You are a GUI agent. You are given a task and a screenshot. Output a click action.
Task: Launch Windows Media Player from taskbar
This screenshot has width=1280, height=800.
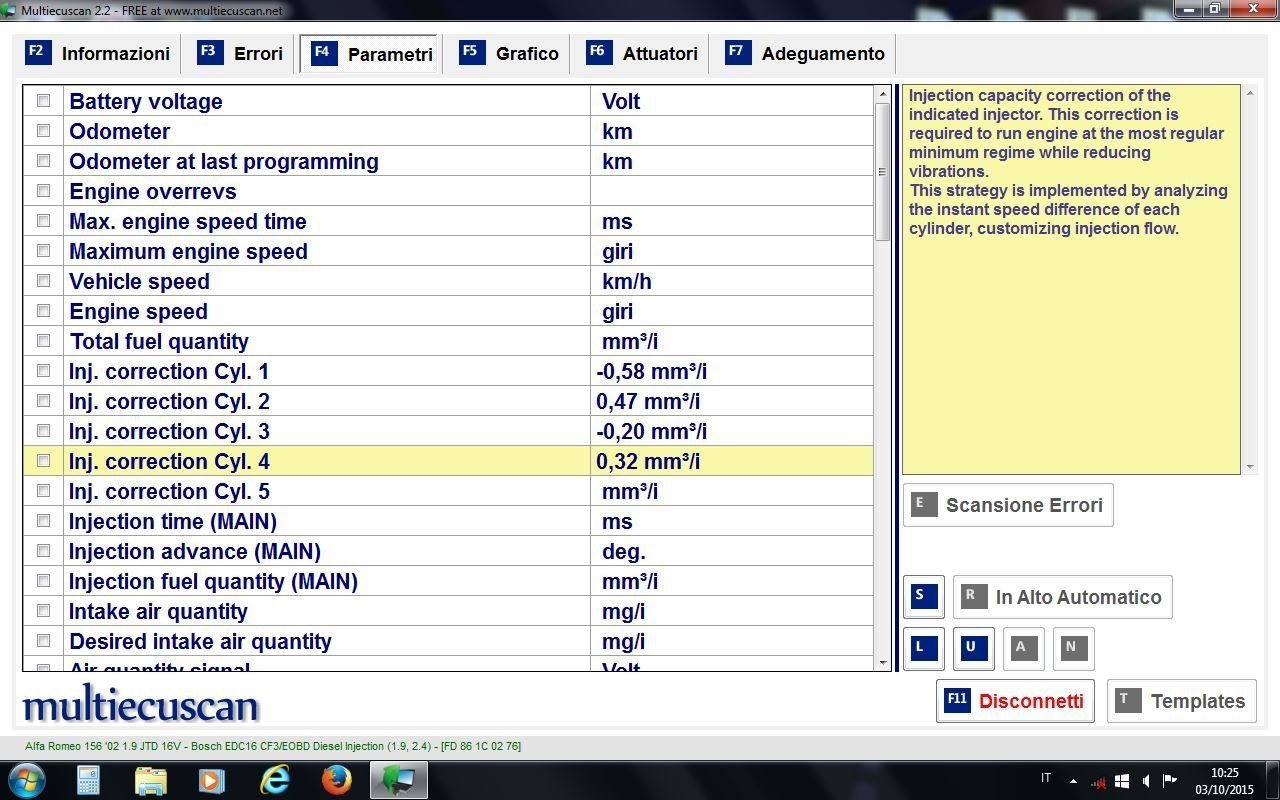(x=211, y=779)
